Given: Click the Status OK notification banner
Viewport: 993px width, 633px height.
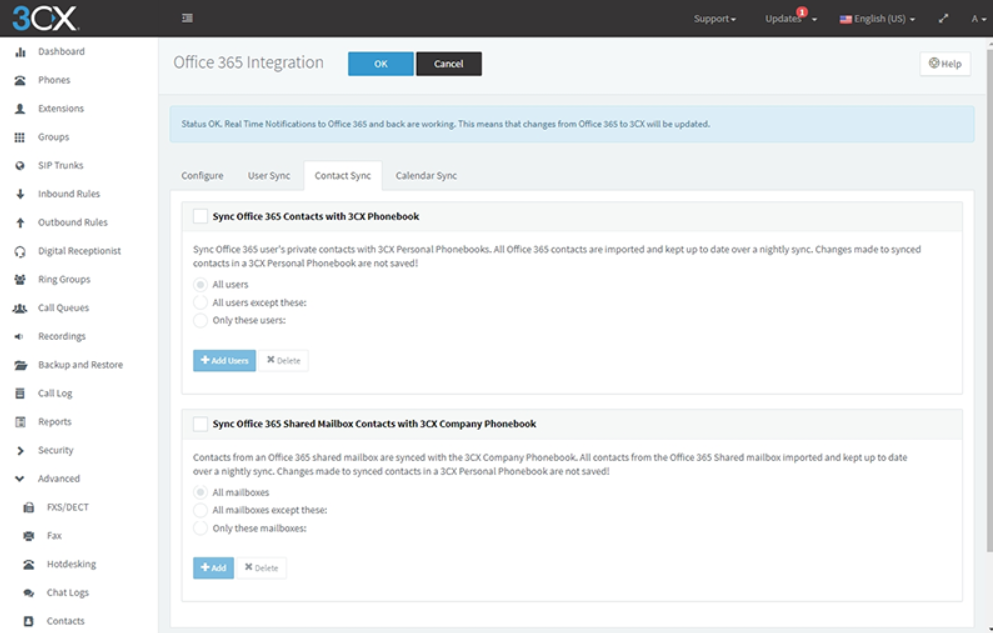Looking at the screenshot, I should [x=572, y=124].
